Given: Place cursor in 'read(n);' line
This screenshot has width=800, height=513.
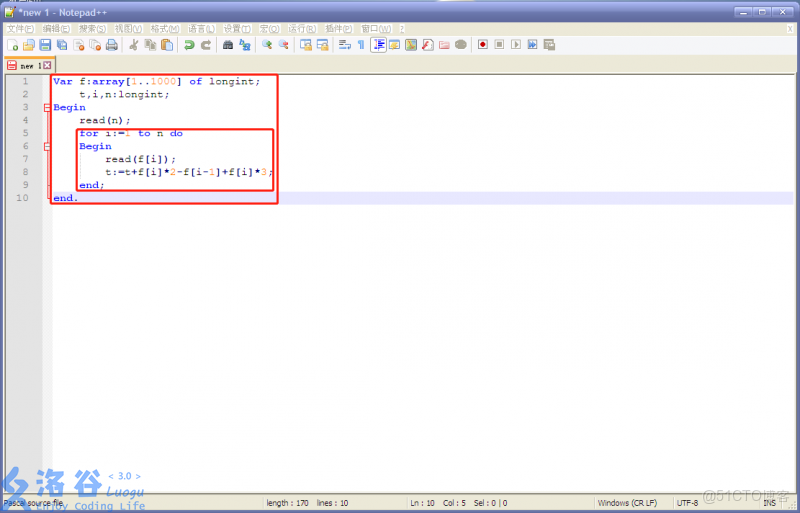Looking at the screenshot, I should 105,120.
